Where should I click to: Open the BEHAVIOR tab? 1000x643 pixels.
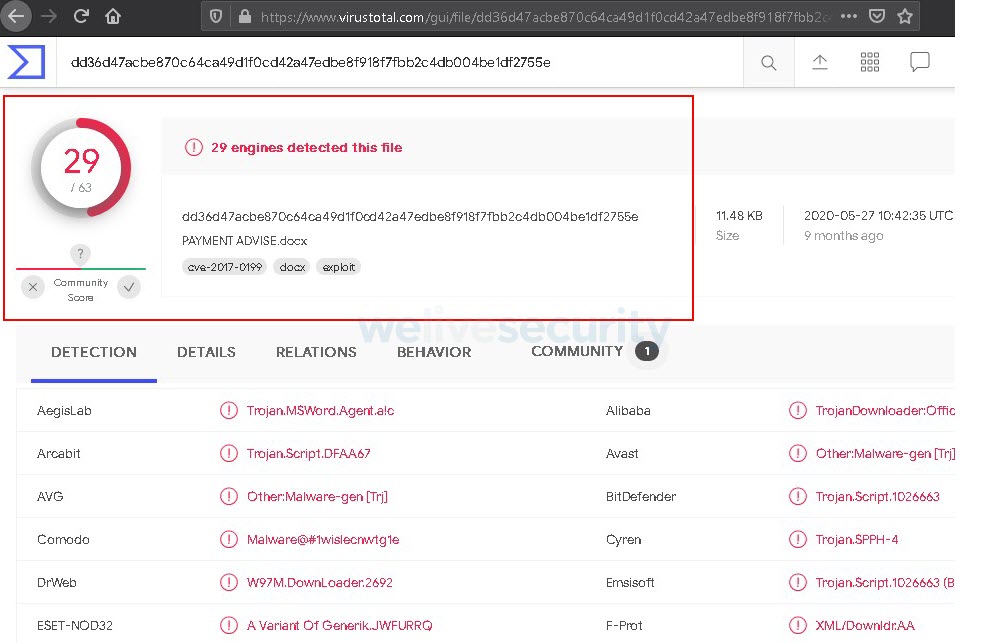(434, 352)
